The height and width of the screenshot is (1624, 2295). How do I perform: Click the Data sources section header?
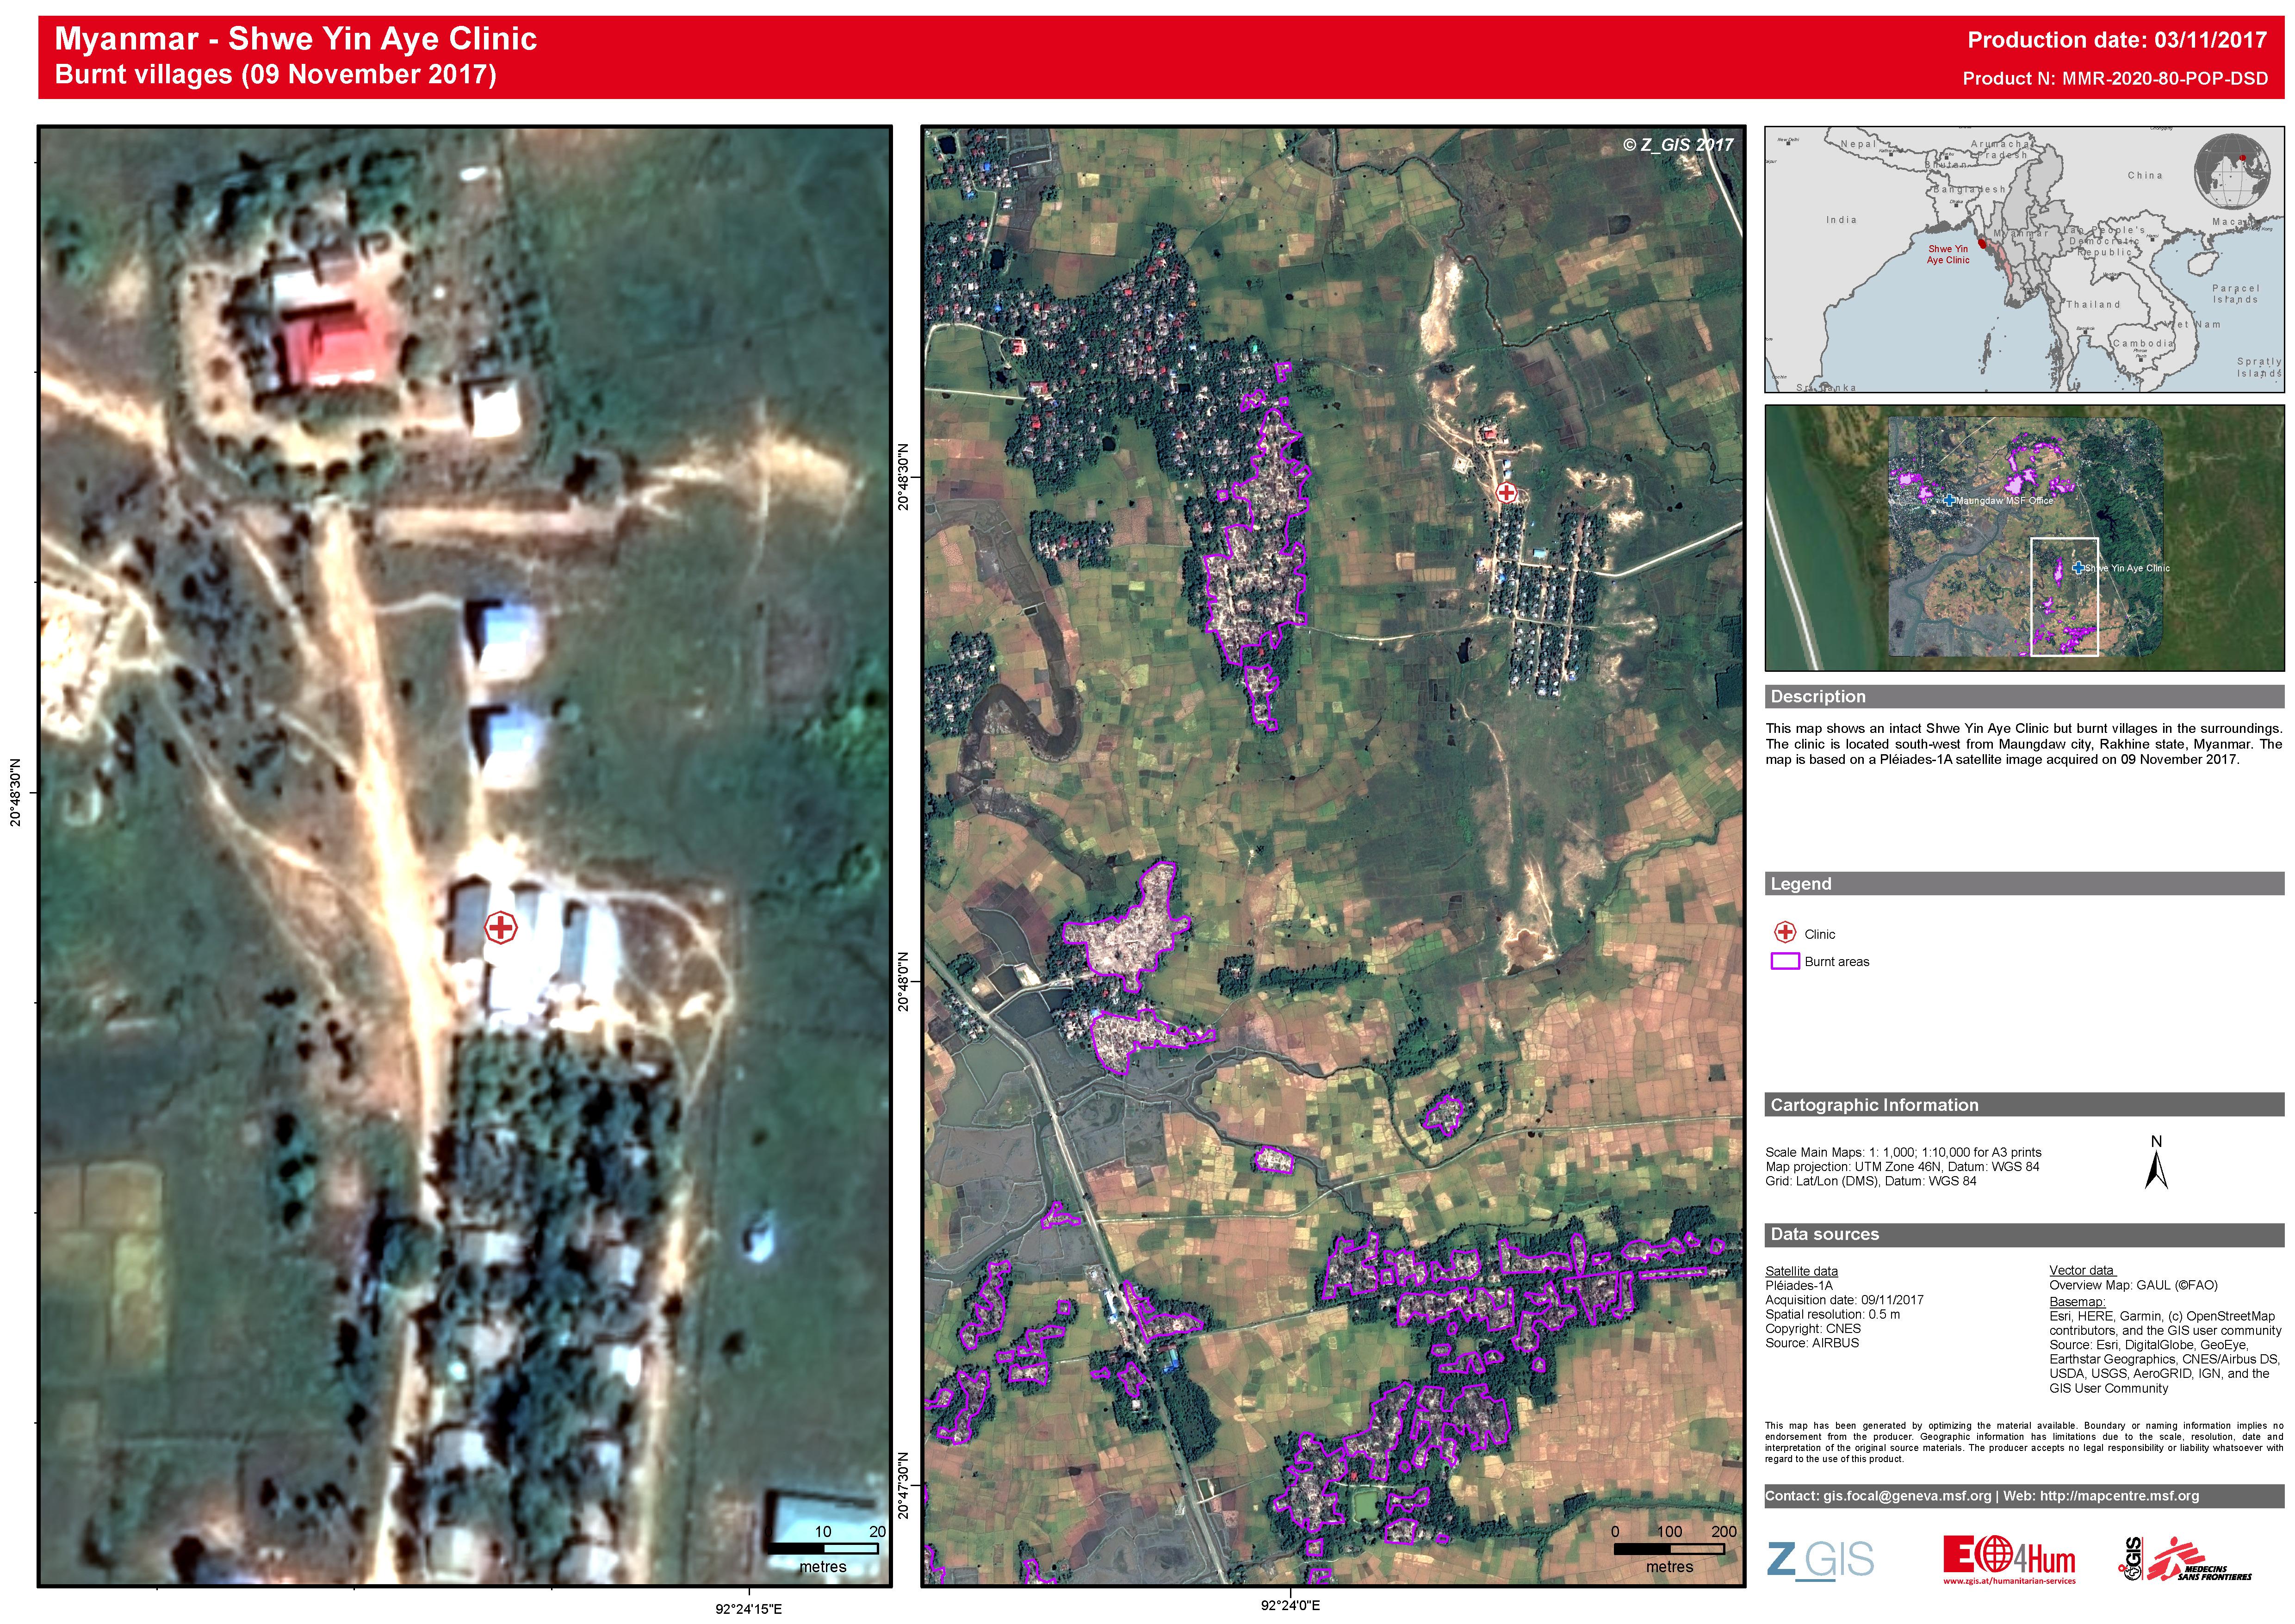pos(1824,1234)
